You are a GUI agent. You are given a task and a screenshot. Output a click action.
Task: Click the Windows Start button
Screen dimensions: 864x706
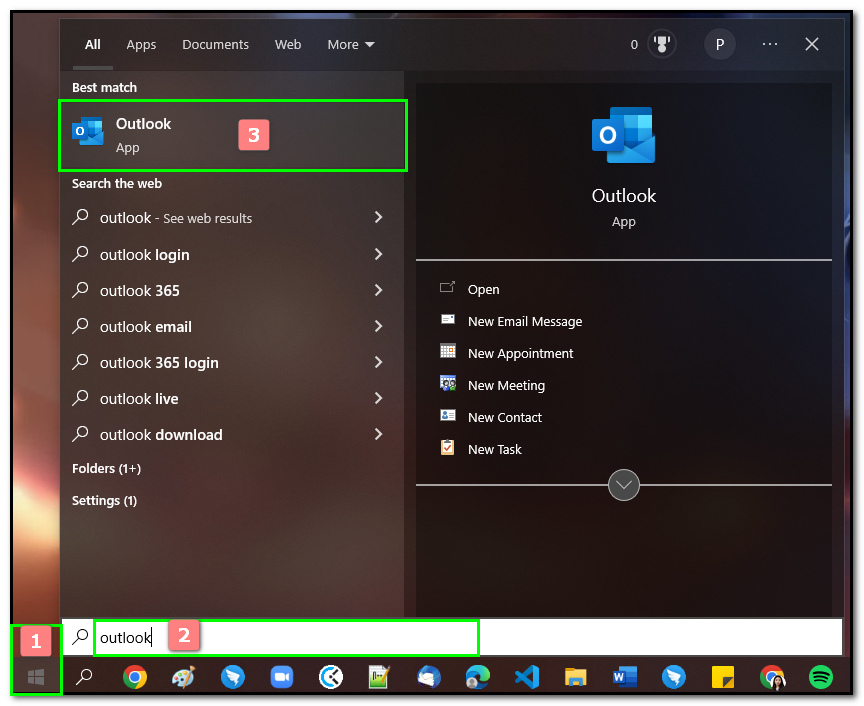point(36,677)
